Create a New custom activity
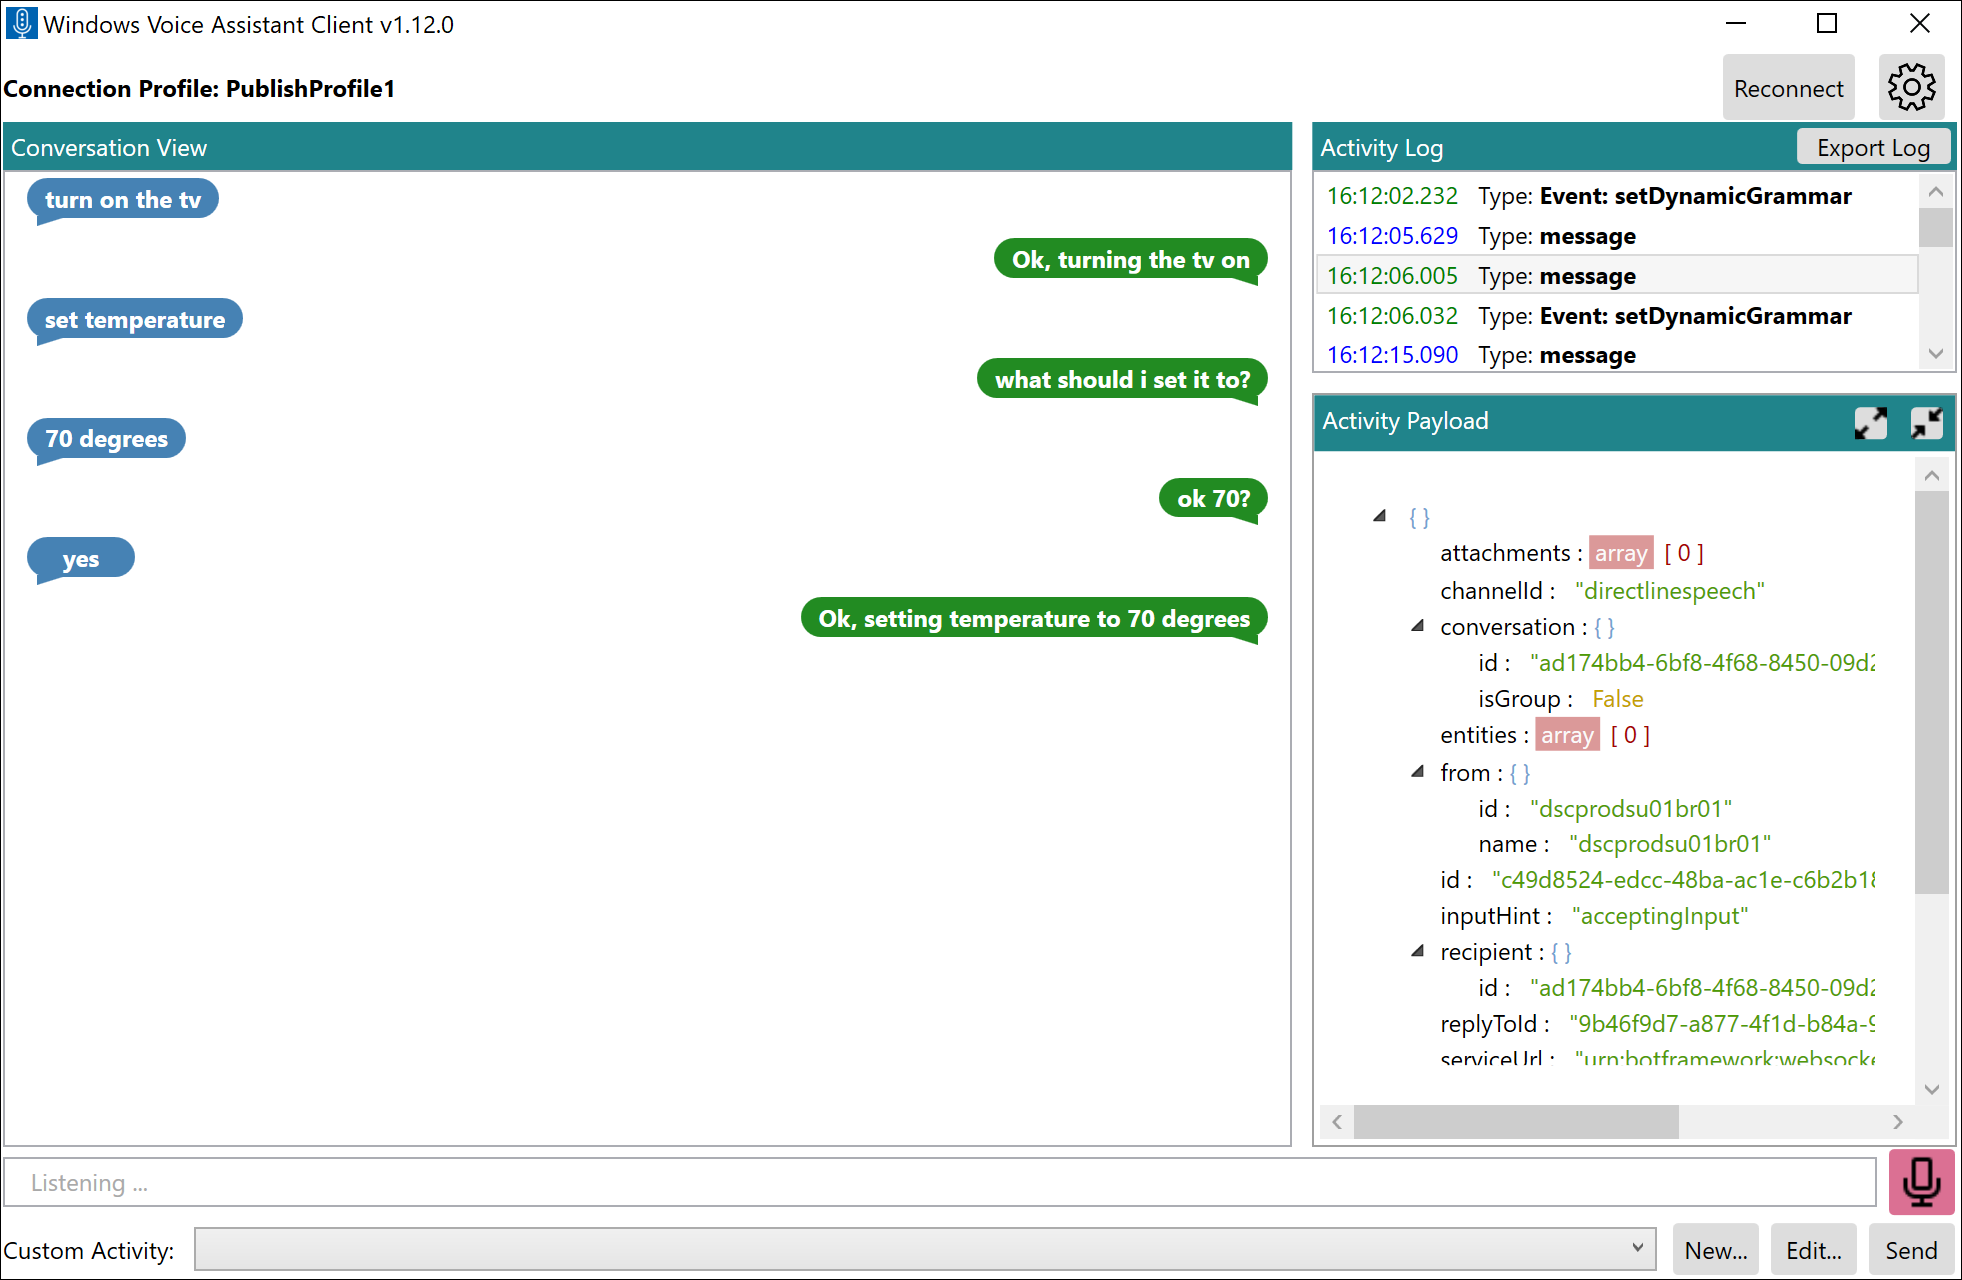Viewport: 1962px width, 1280px height. (x=1716, y=1250)
